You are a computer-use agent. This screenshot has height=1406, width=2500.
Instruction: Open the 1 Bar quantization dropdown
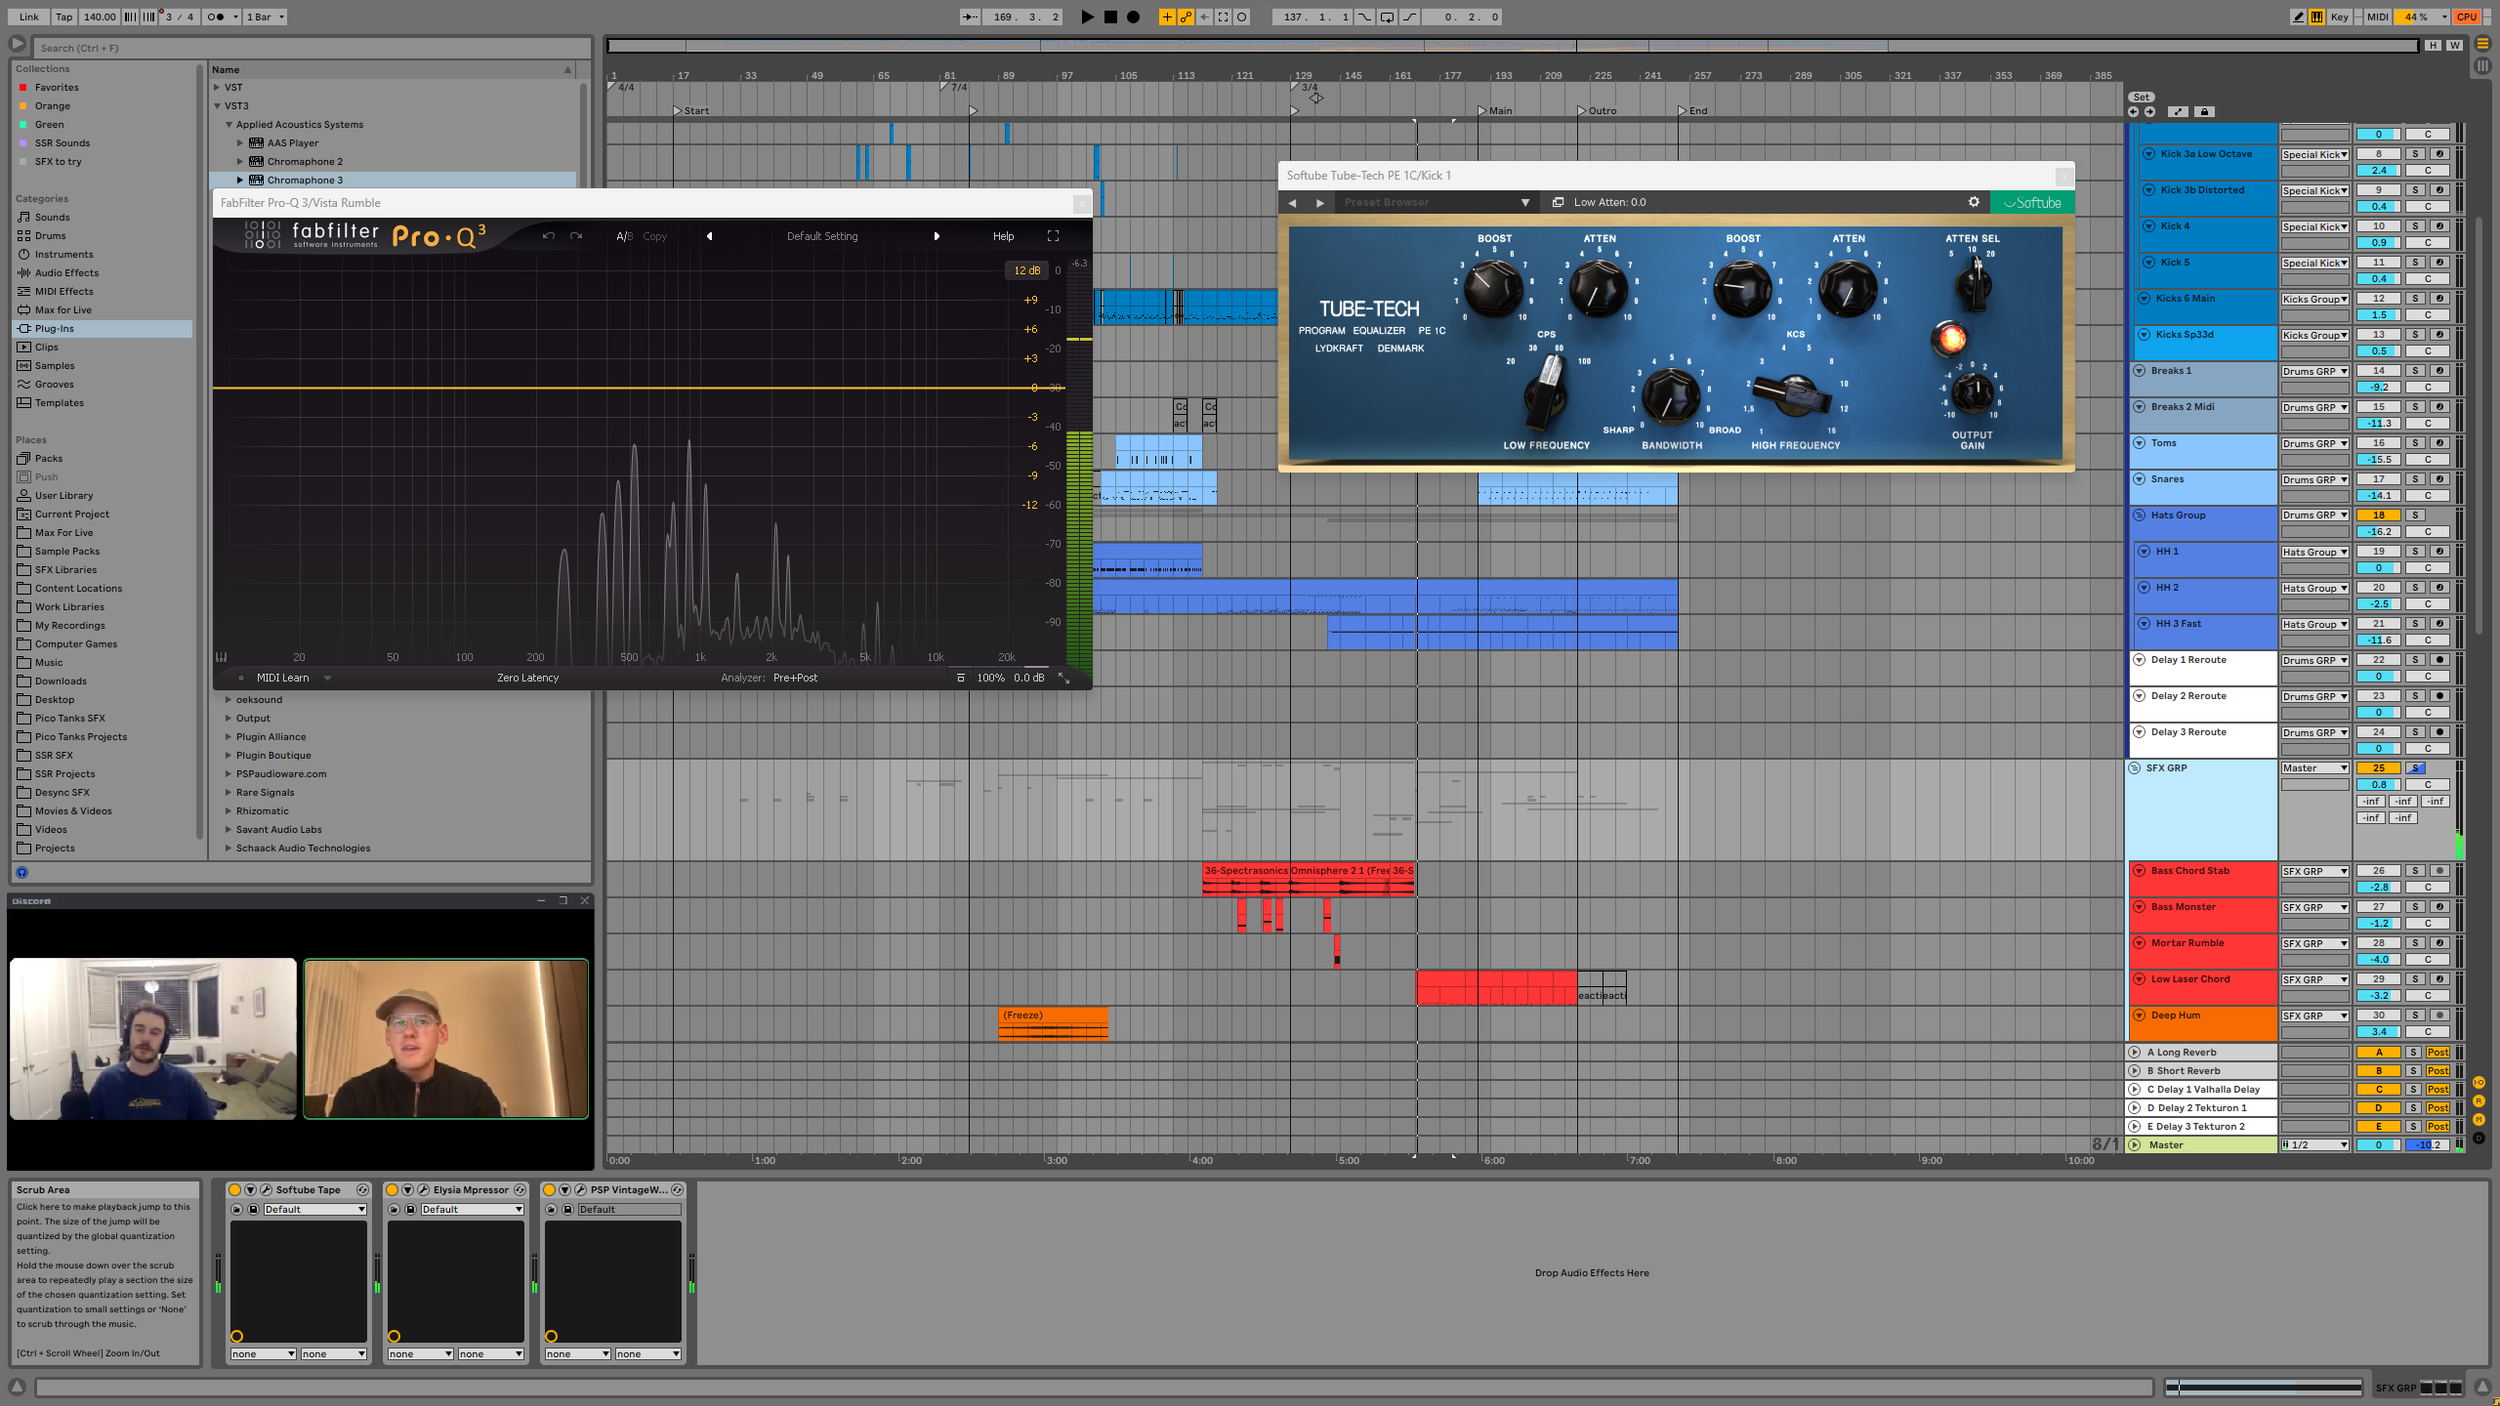click(266, 17)
